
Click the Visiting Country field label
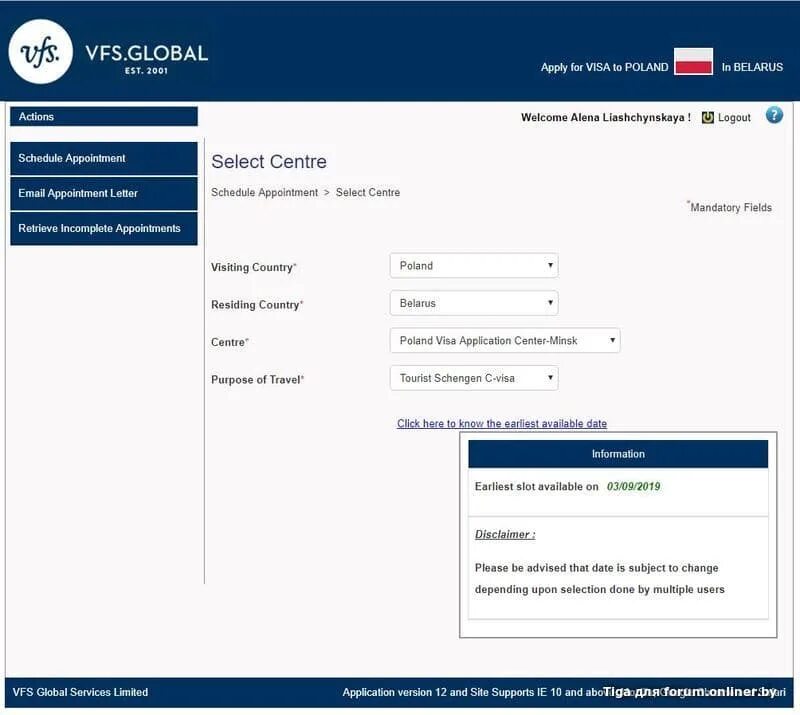pos(254,267)
